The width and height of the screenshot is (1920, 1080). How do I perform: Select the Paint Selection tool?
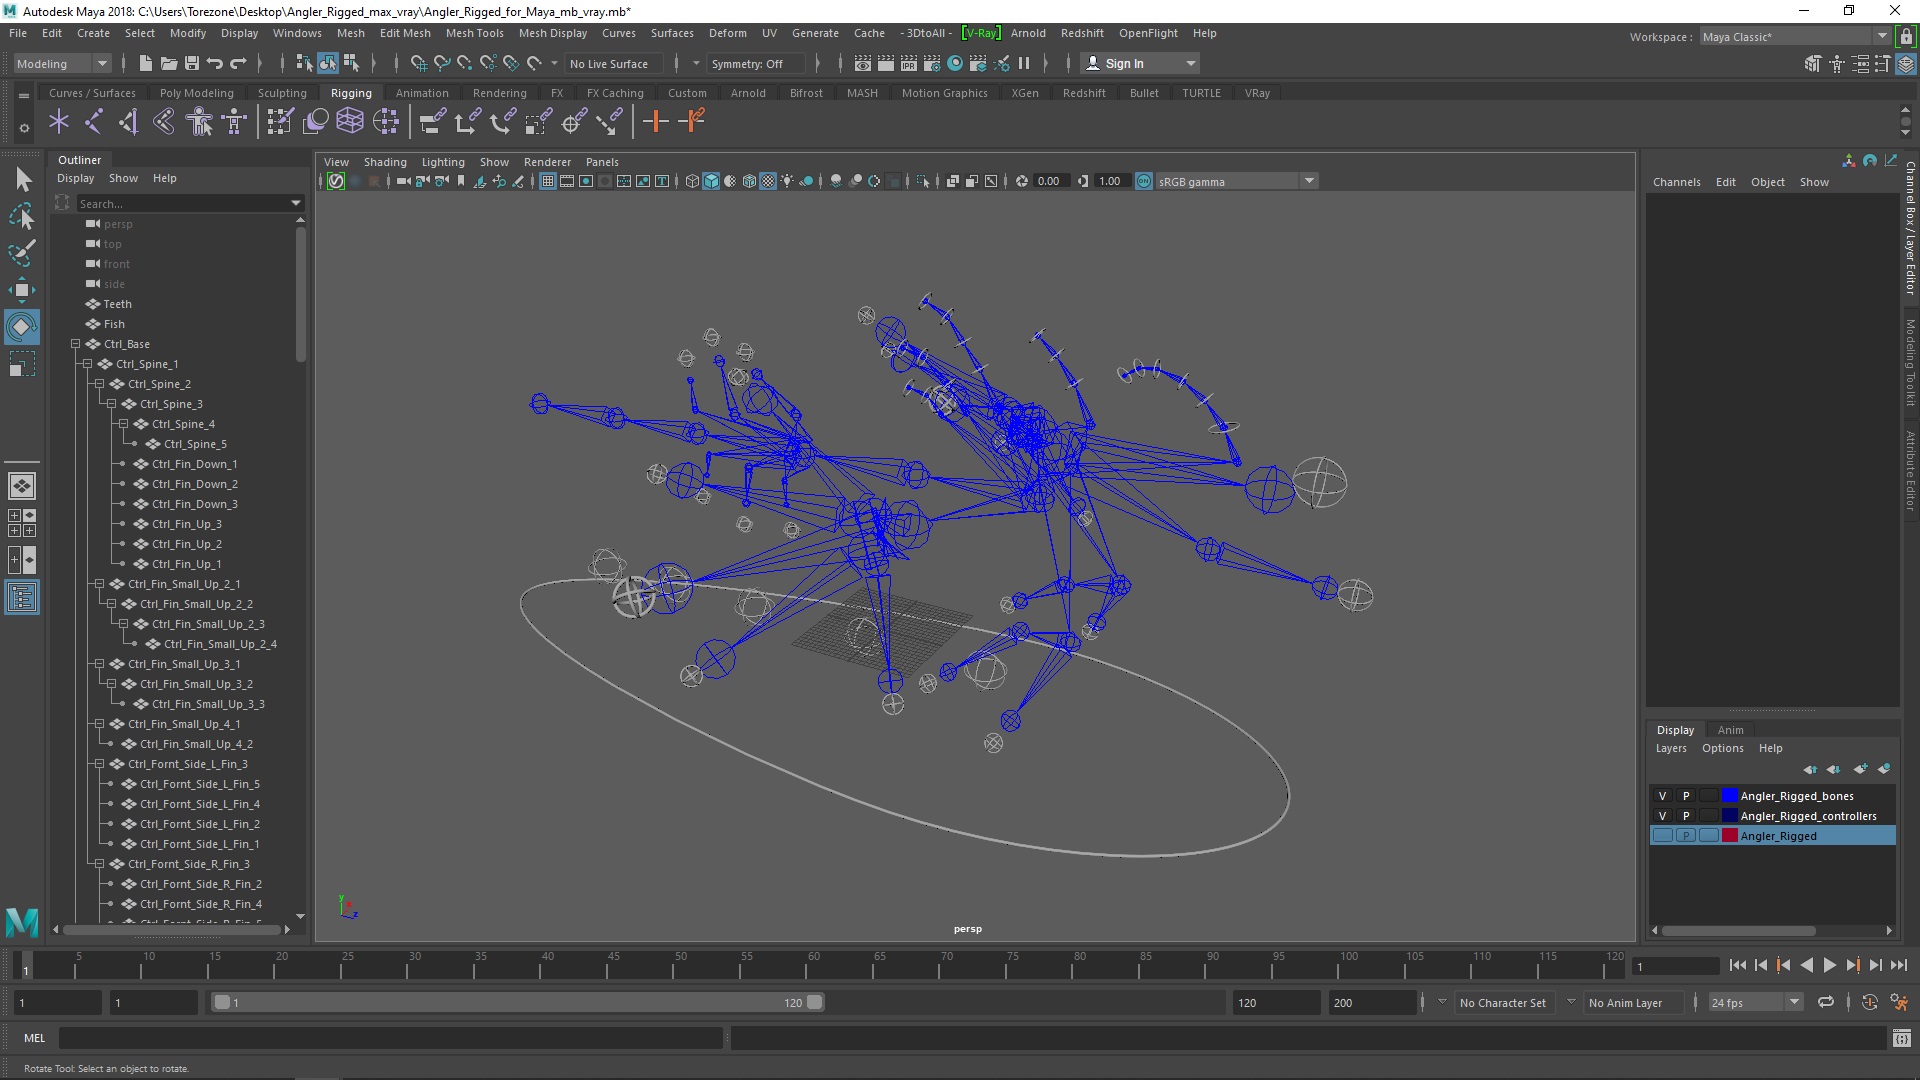tap(22, 252)
